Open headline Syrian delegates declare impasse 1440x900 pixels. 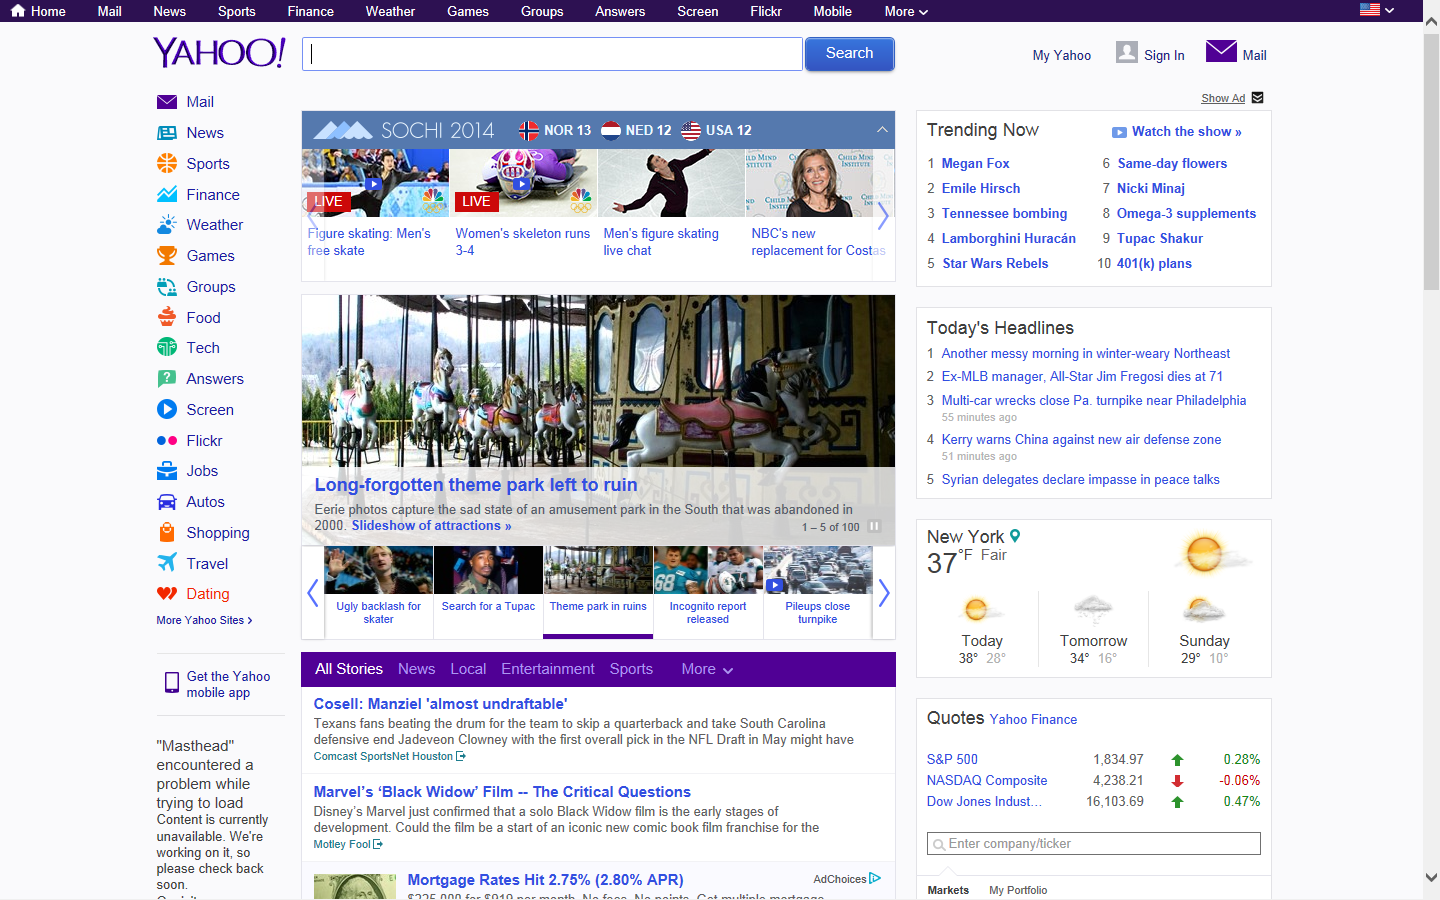[x=1081, y=479]
